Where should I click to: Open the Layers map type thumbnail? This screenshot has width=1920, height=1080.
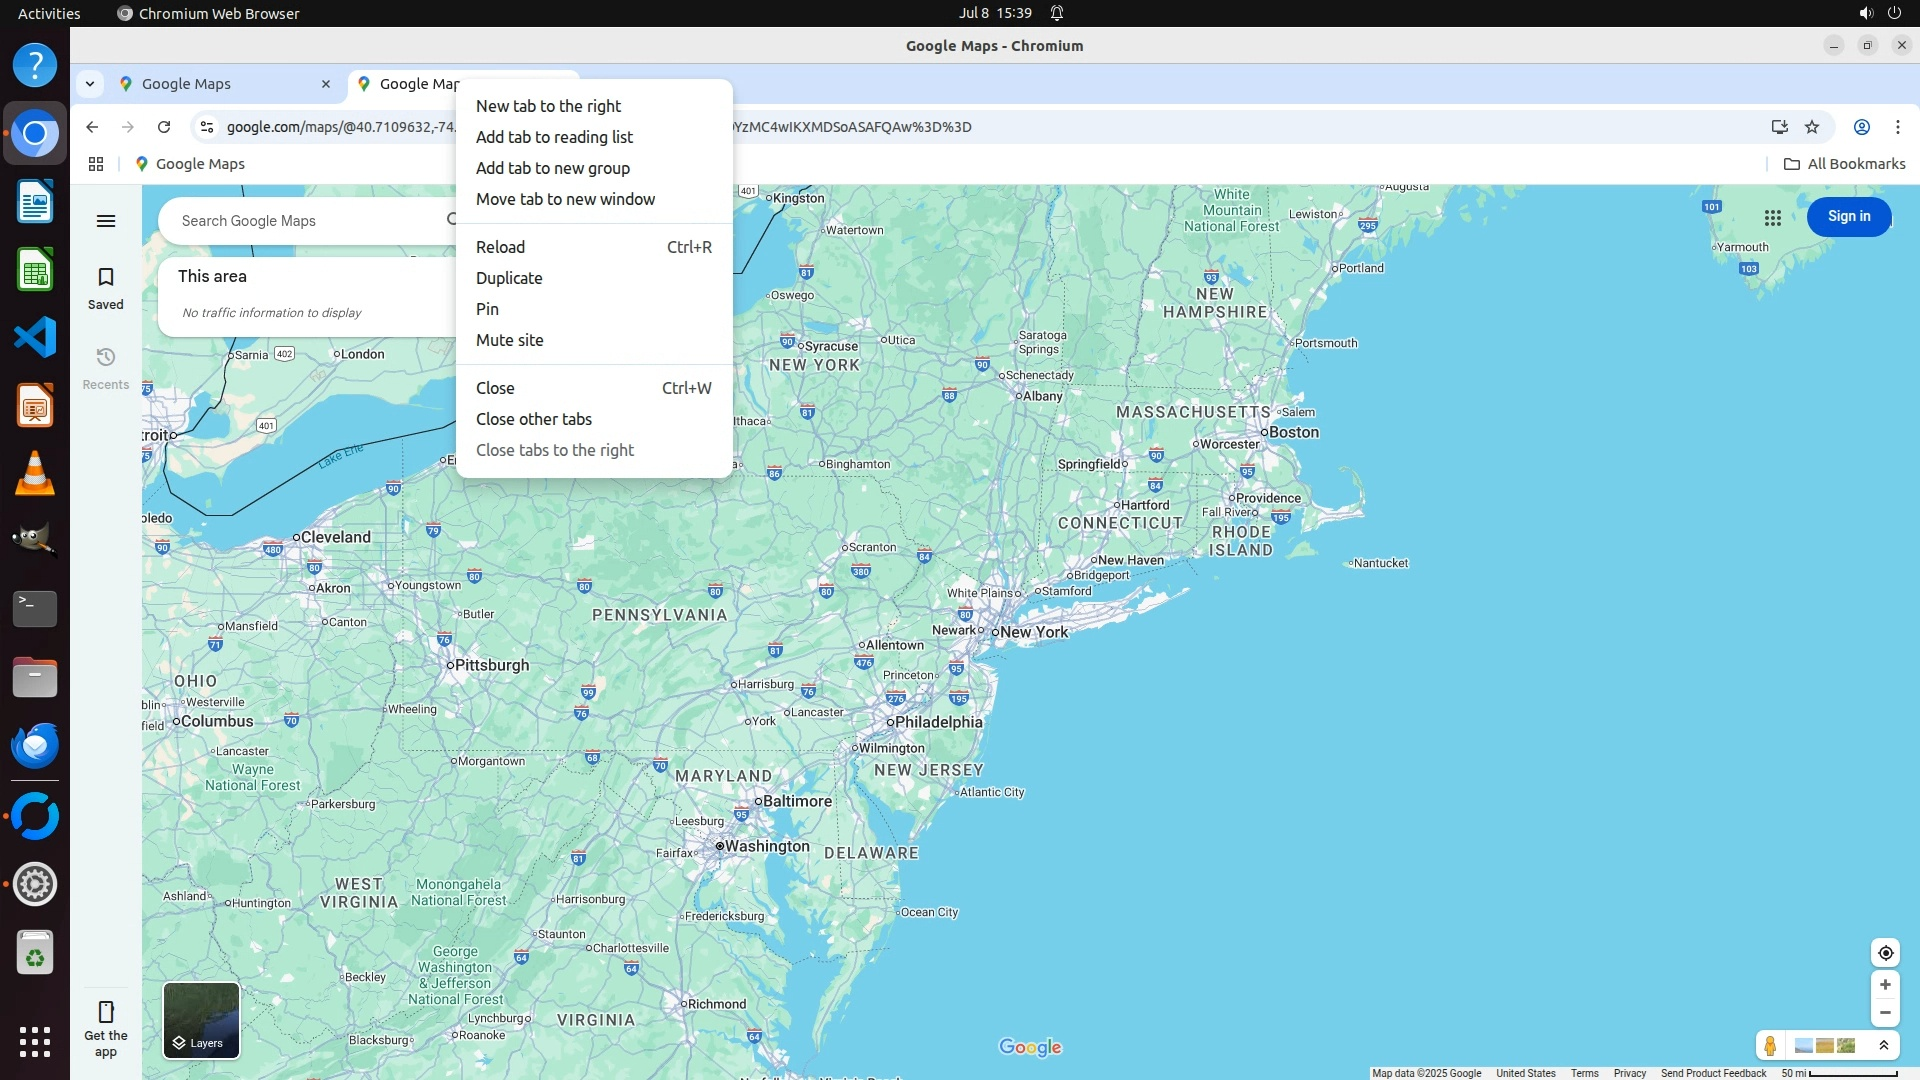pos(201,1020)
